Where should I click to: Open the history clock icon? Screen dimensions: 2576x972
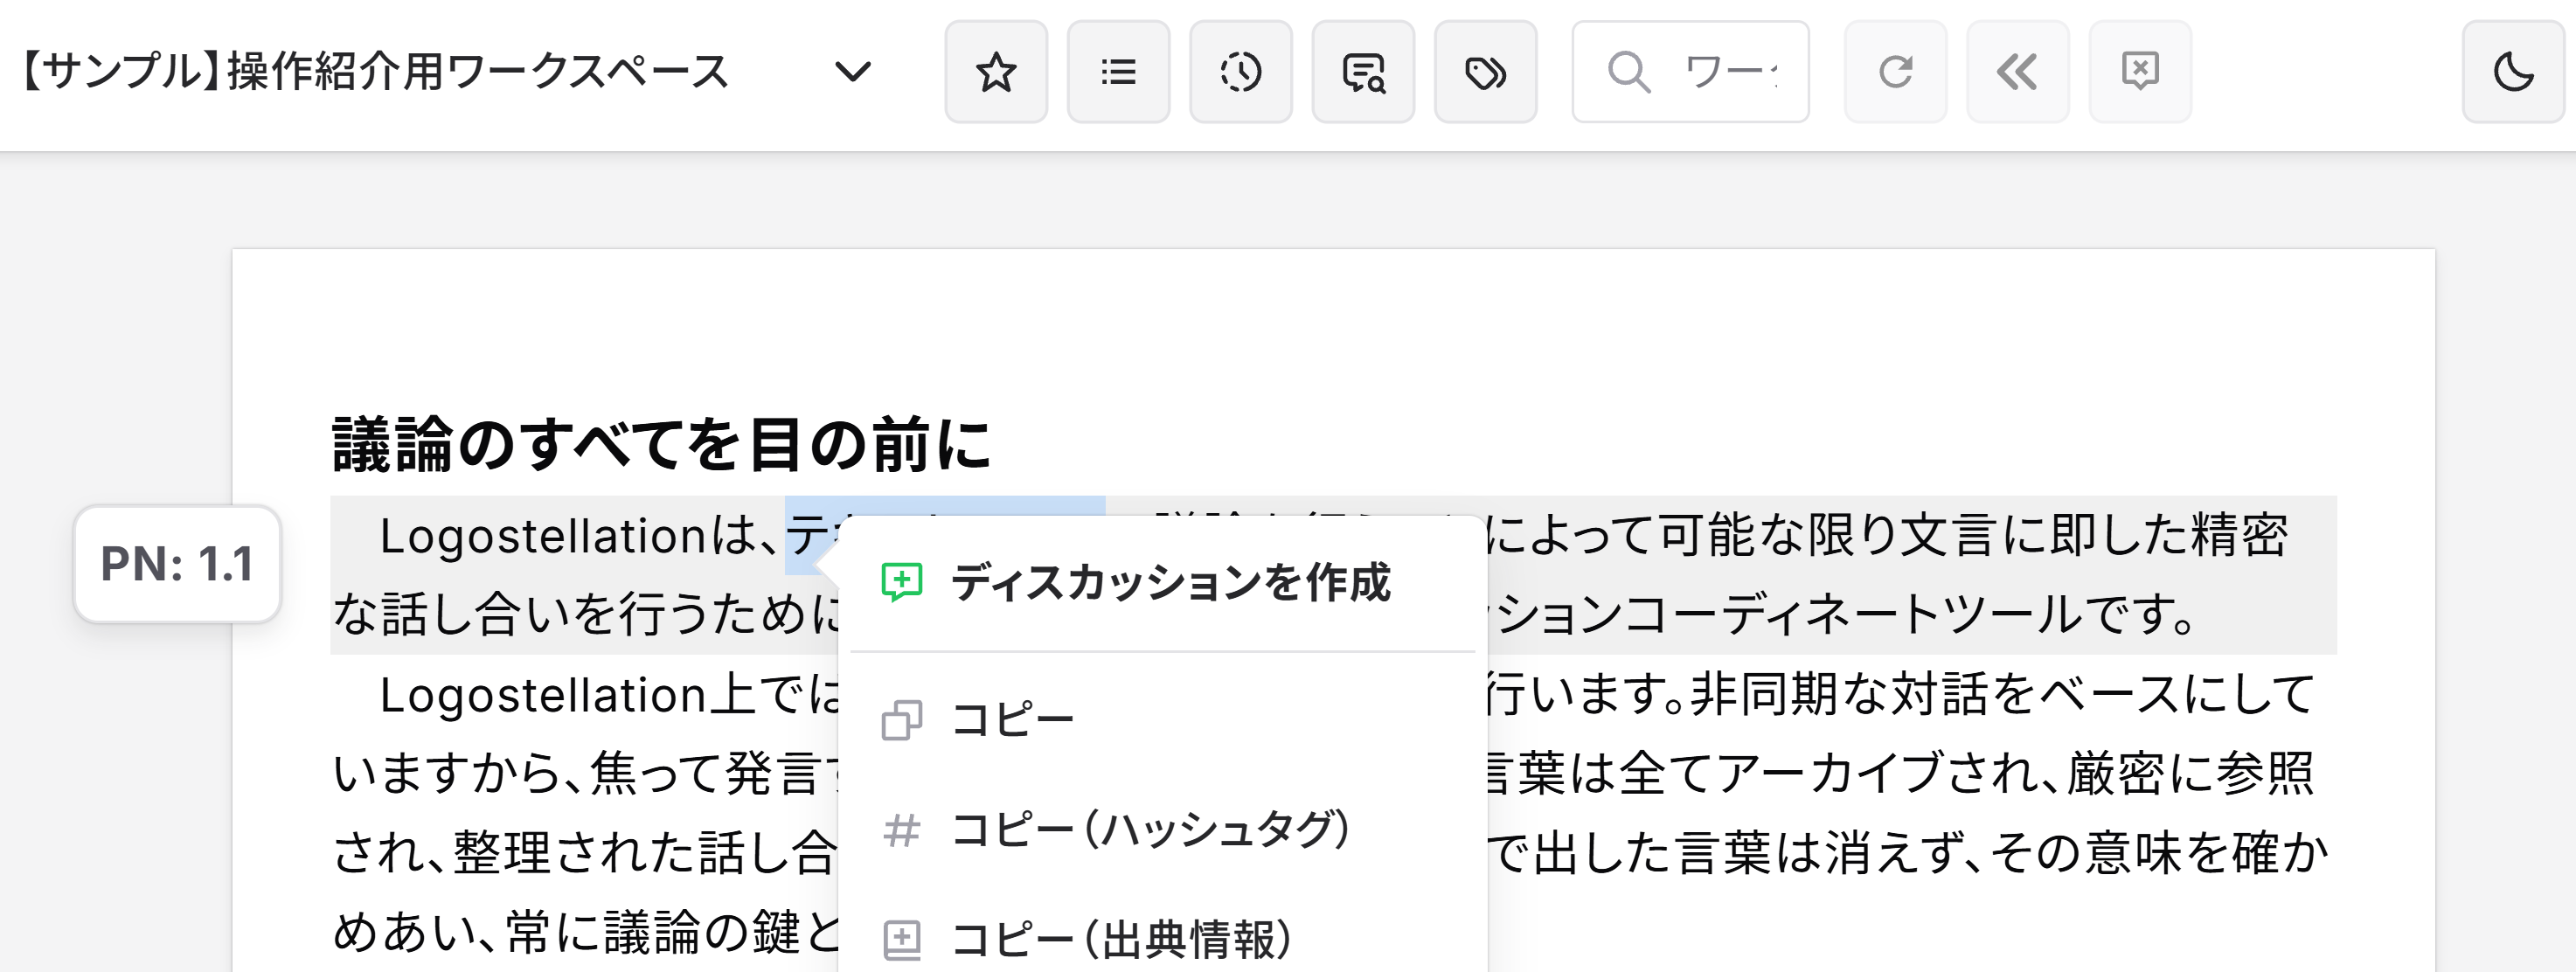coord(1240,72)
